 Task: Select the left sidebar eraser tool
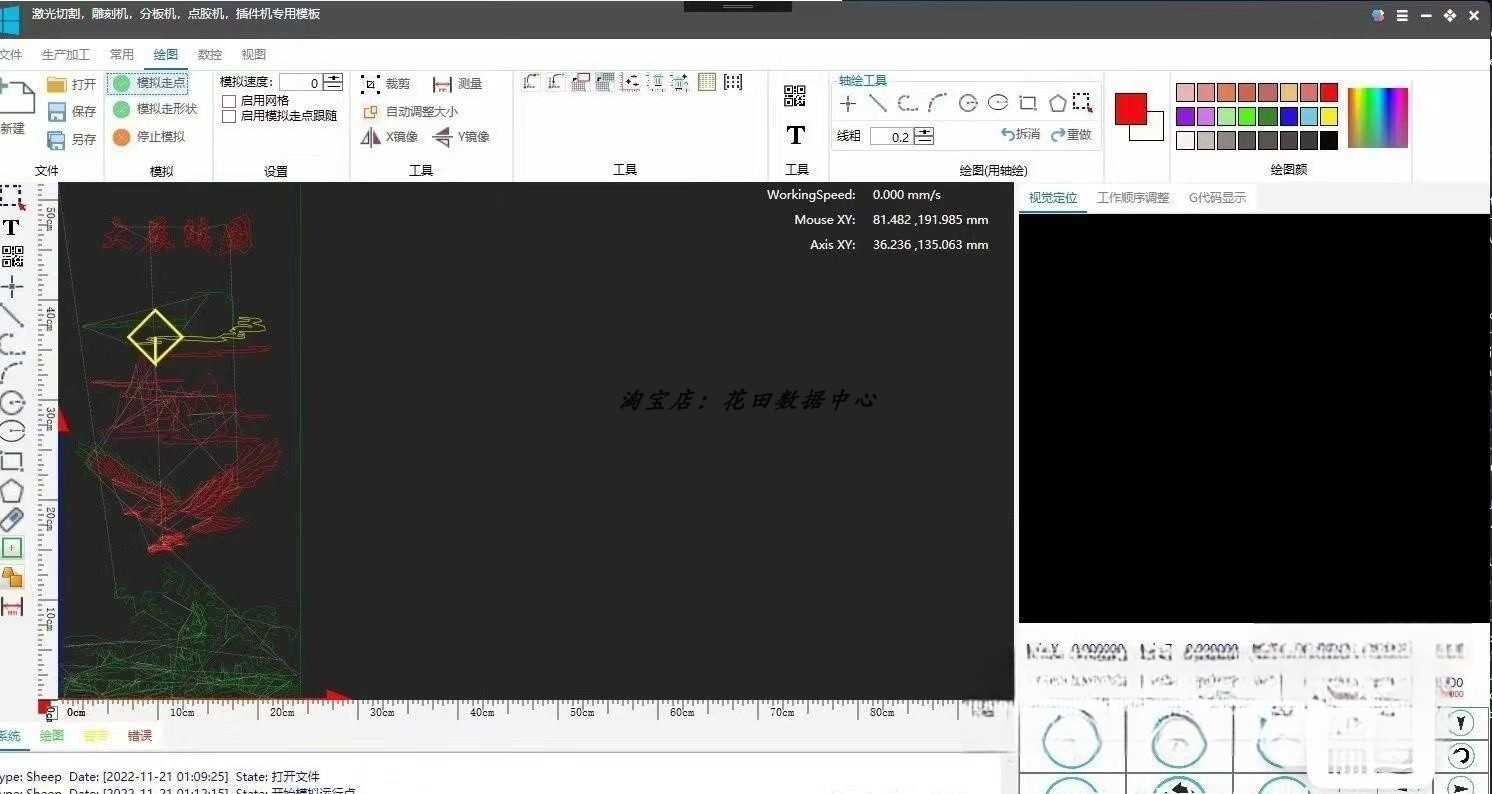pyautogui.click(x=11, y=520)
